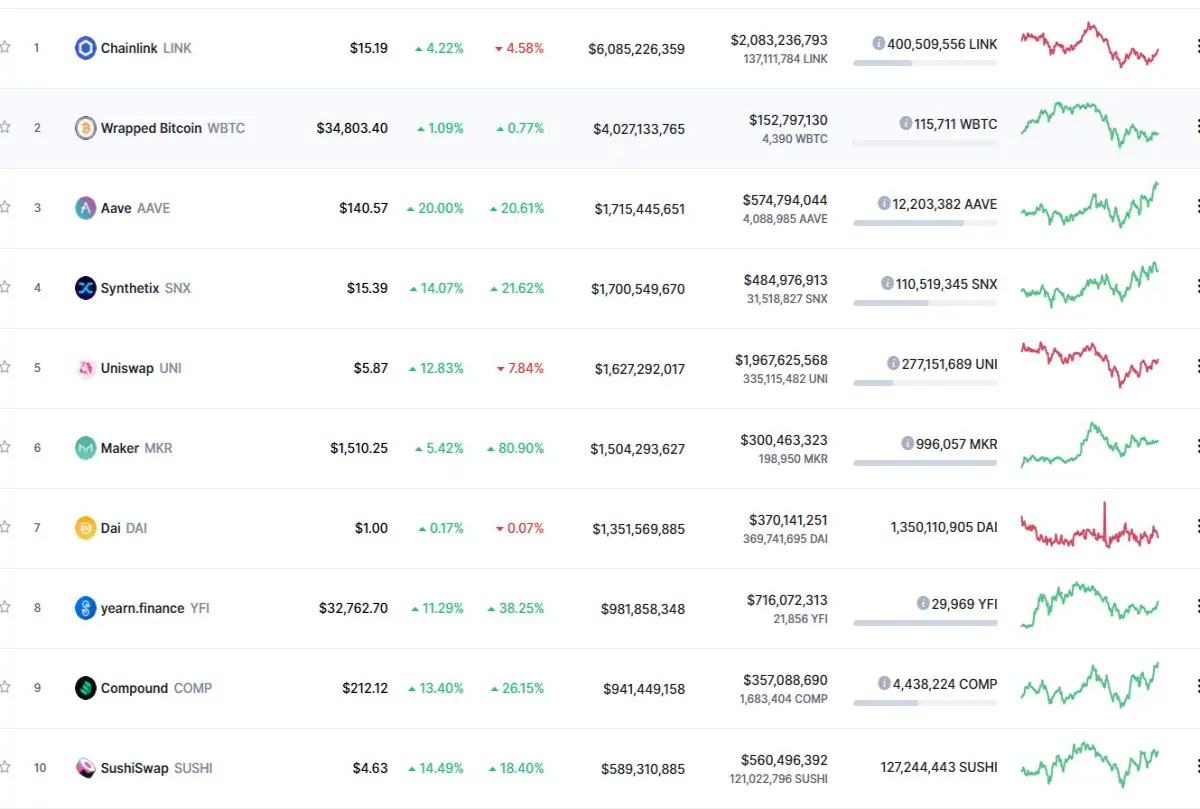The width and height of the screenshot is (1200, 809).
Task: Open yearn.finance row options menu
Action: (x=1196, y=607)
